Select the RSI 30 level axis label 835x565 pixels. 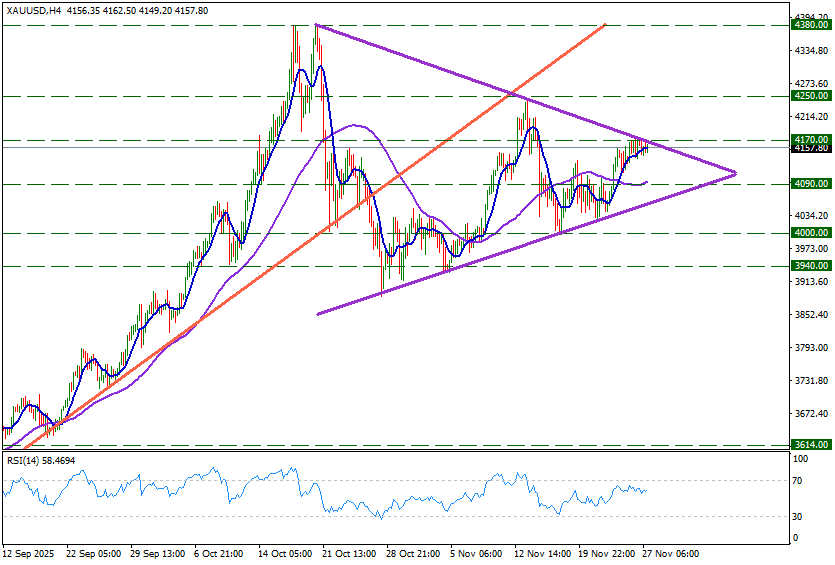click(800, 516)
